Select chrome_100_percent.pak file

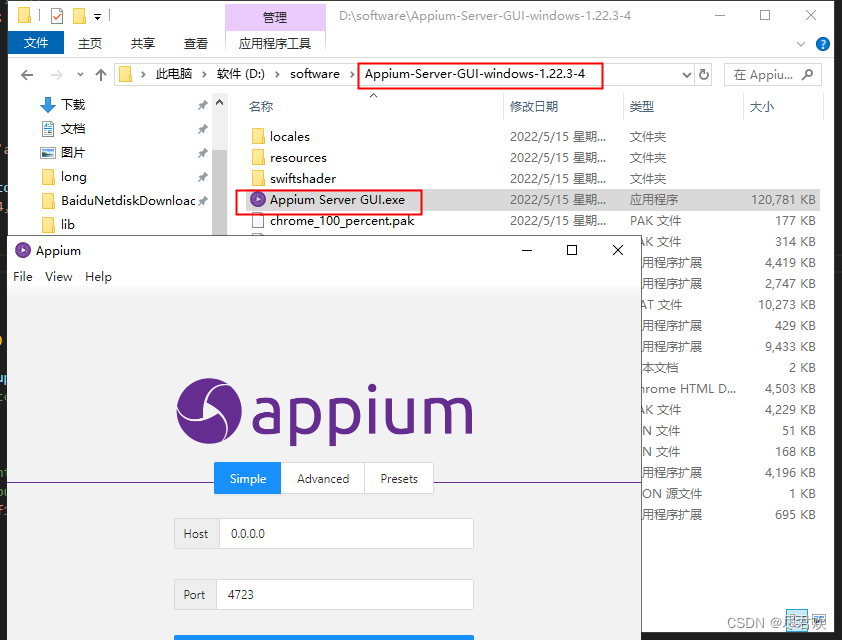click(342, 221)
